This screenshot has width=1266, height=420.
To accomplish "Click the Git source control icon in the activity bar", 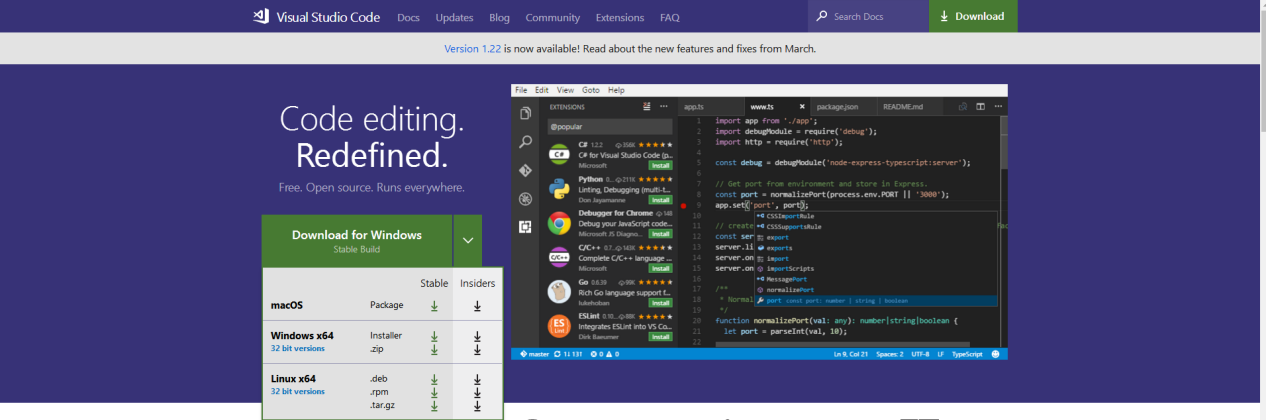I will click(x=525, y=171).
